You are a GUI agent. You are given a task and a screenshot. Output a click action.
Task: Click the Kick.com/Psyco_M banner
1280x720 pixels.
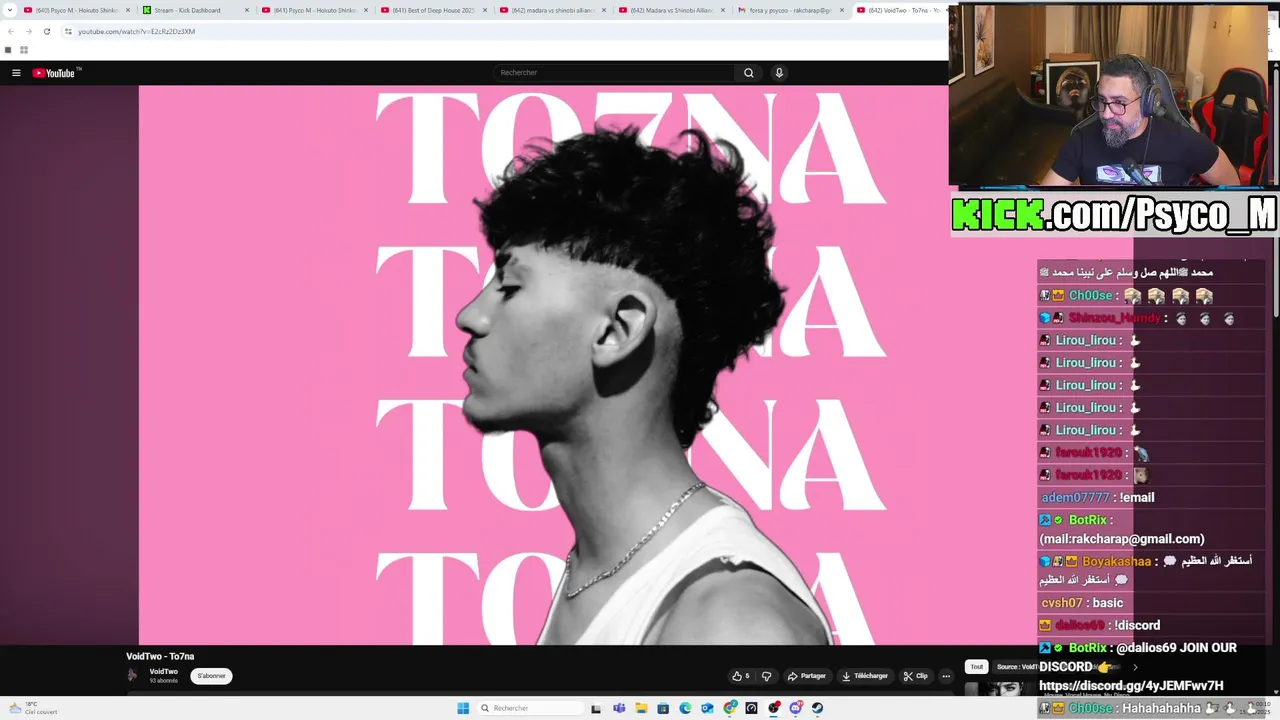1113,214
